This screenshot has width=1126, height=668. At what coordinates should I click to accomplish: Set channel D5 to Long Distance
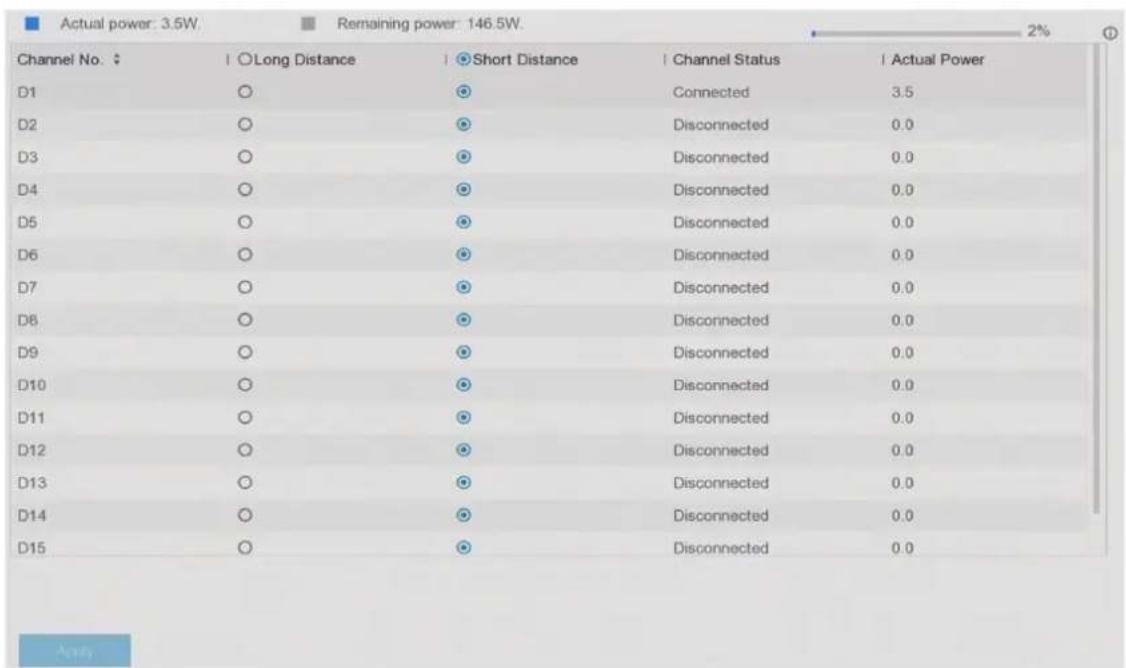(245, 222)
